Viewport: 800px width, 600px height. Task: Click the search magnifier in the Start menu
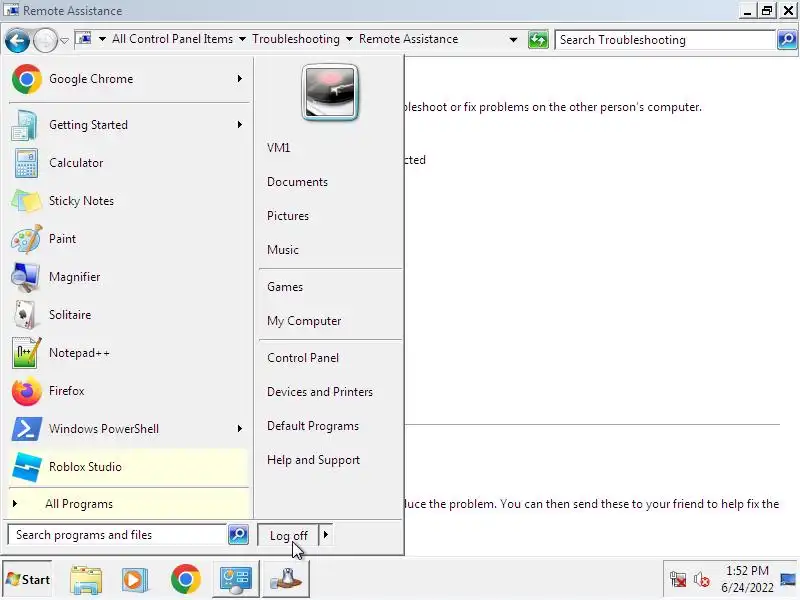pyautogui.click(x=238, y=535)
